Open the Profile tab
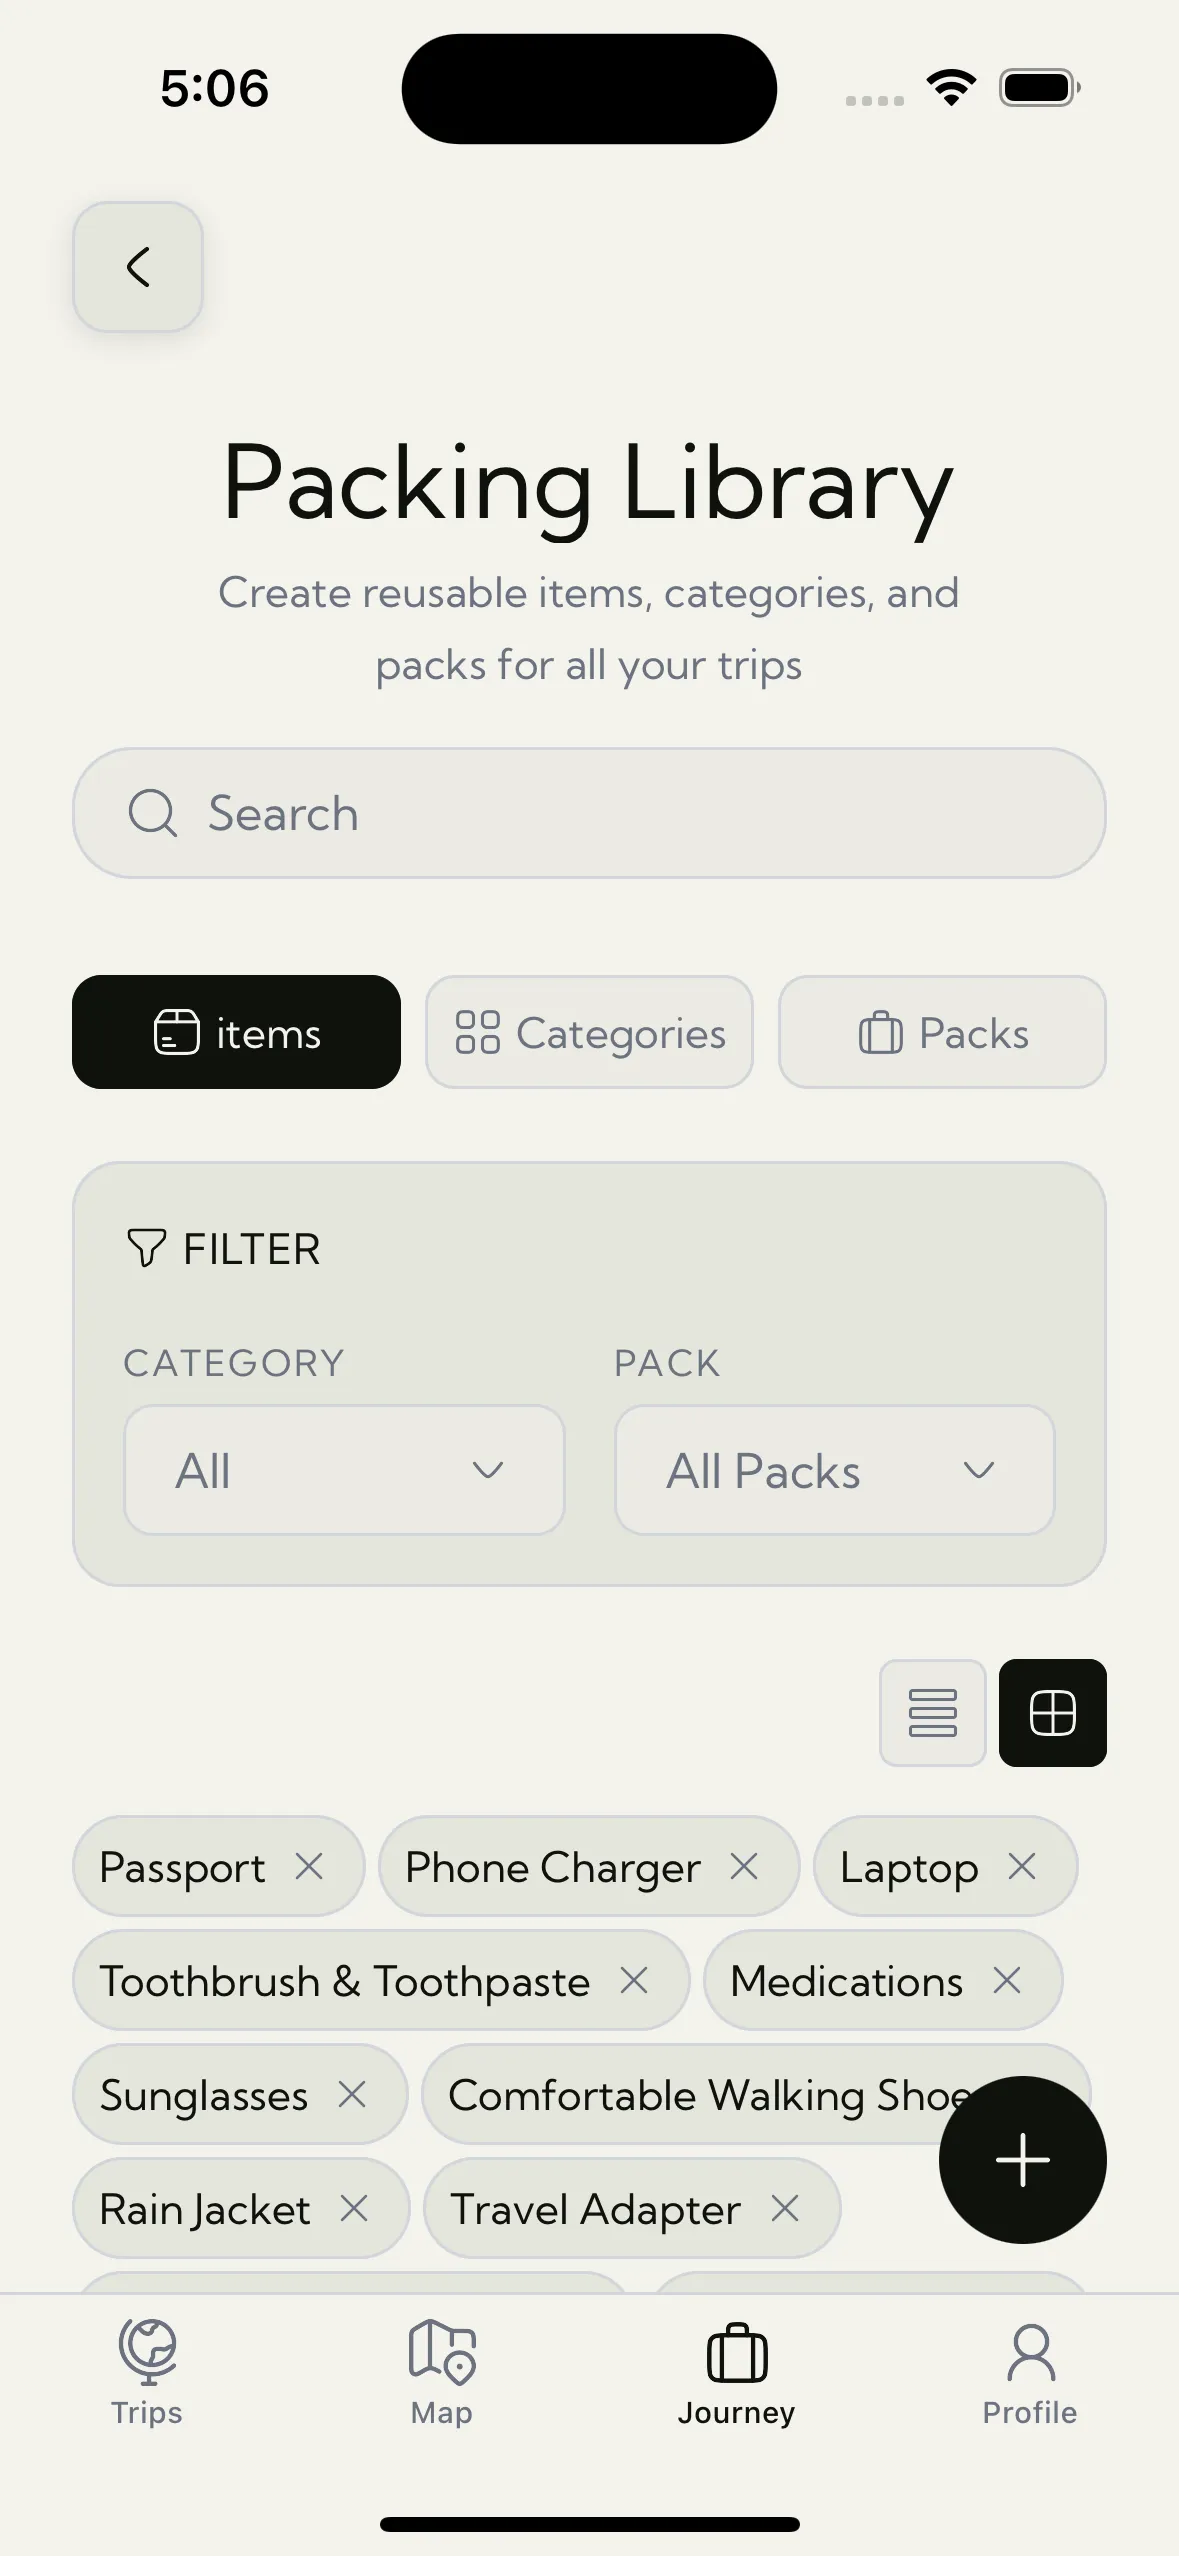The image size is (1179, 2556). 1030,2372
